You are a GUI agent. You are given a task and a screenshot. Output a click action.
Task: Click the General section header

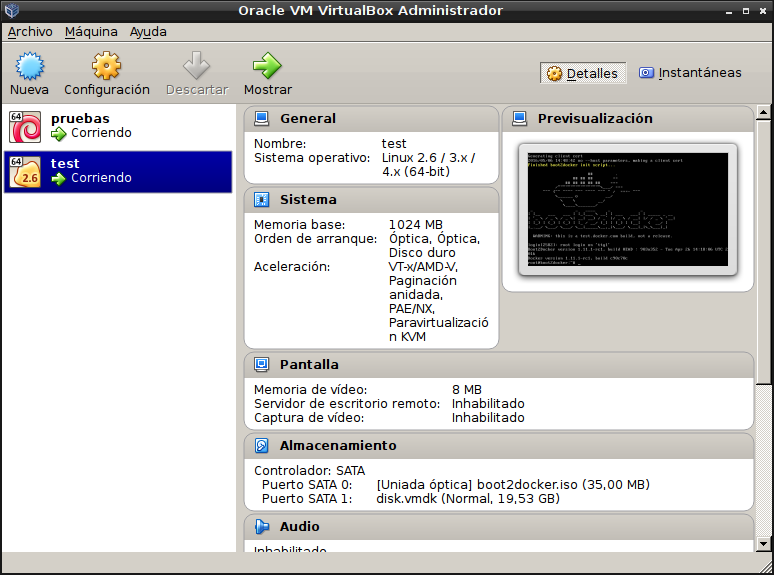click(x=308, y=119)
